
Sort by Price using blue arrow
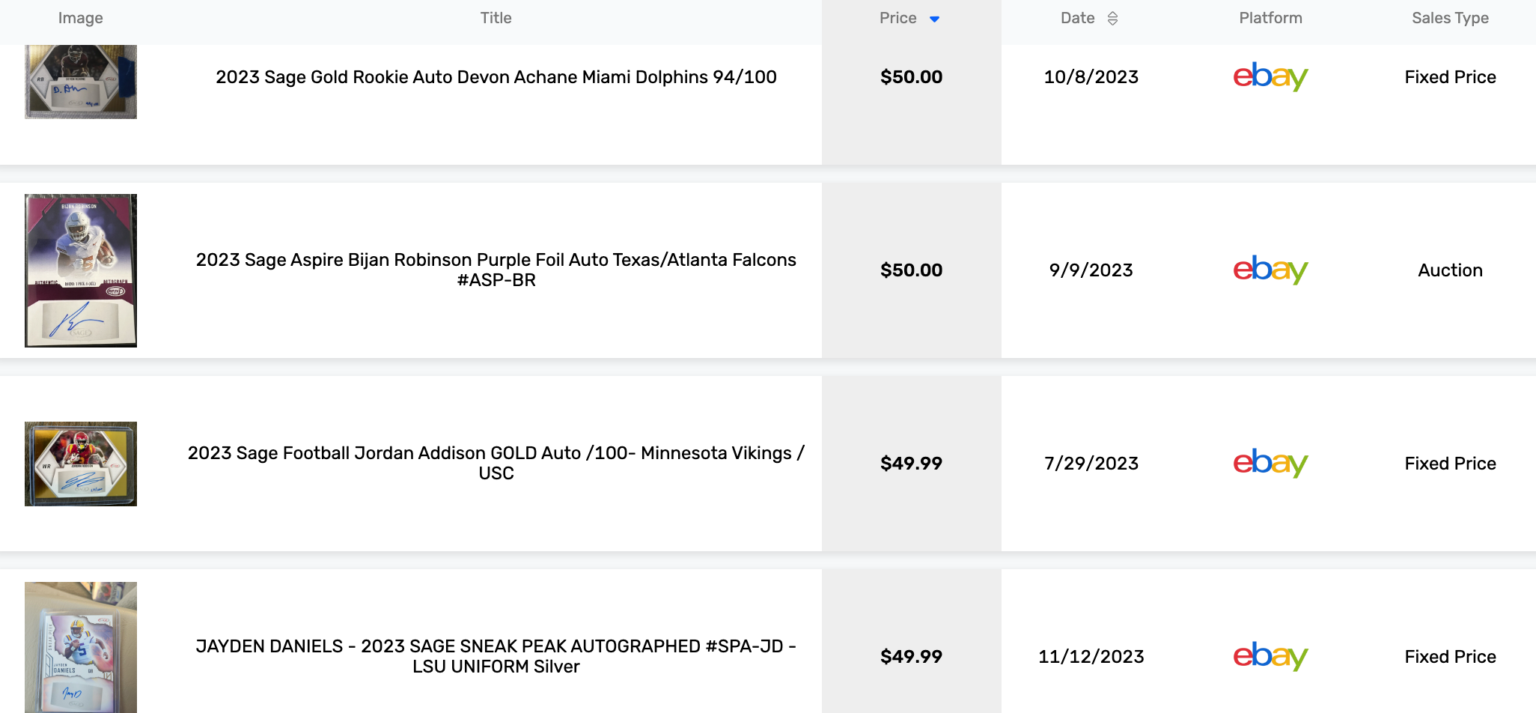[934, 19]
